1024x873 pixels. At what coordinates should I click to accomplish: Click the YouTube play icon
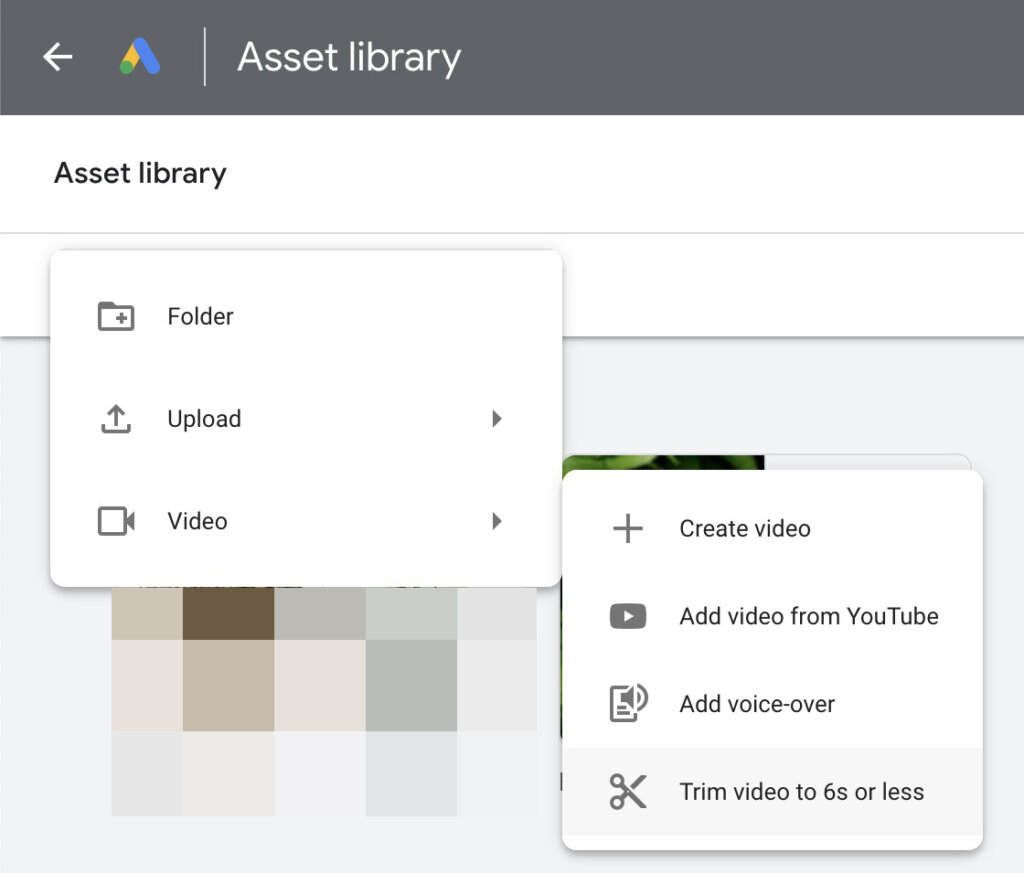[627, 616]
